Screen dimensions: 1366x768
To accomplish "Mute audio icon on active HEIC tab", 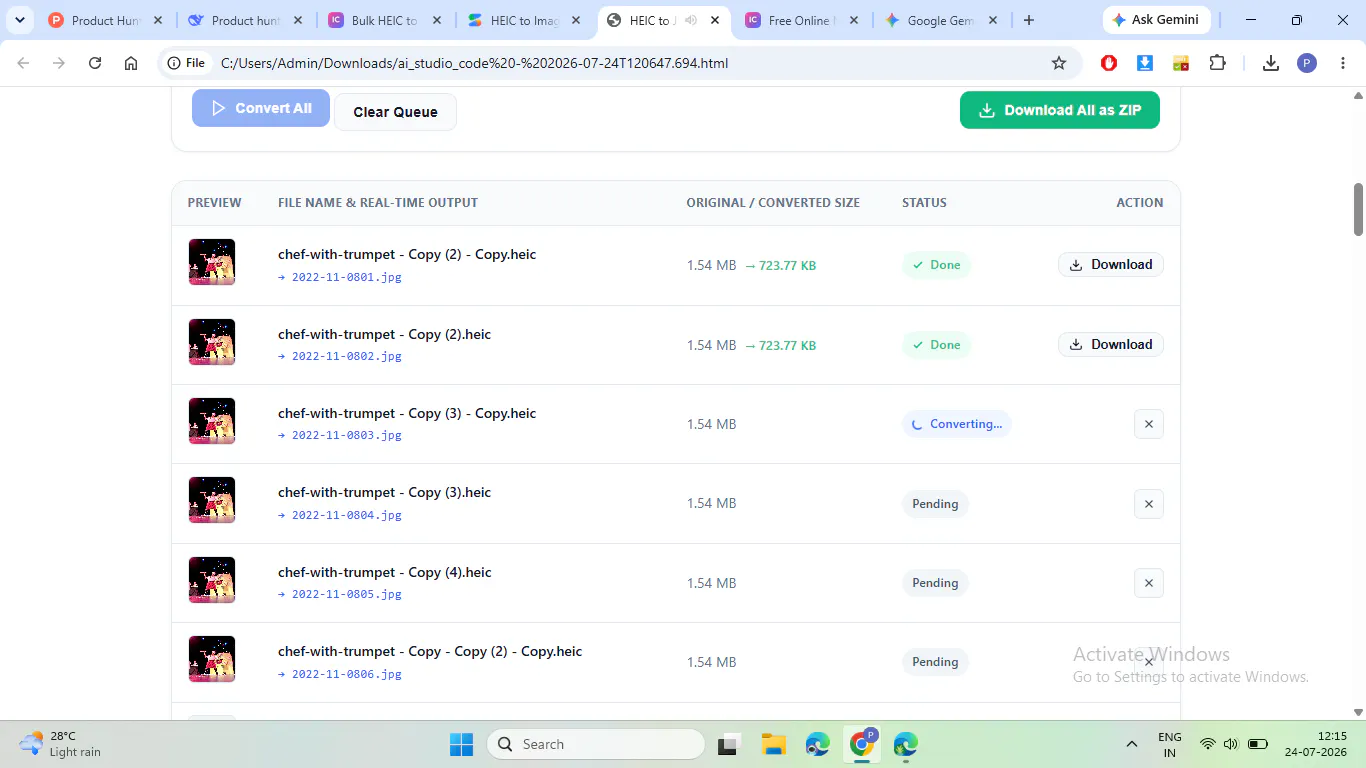I will 690,20.
